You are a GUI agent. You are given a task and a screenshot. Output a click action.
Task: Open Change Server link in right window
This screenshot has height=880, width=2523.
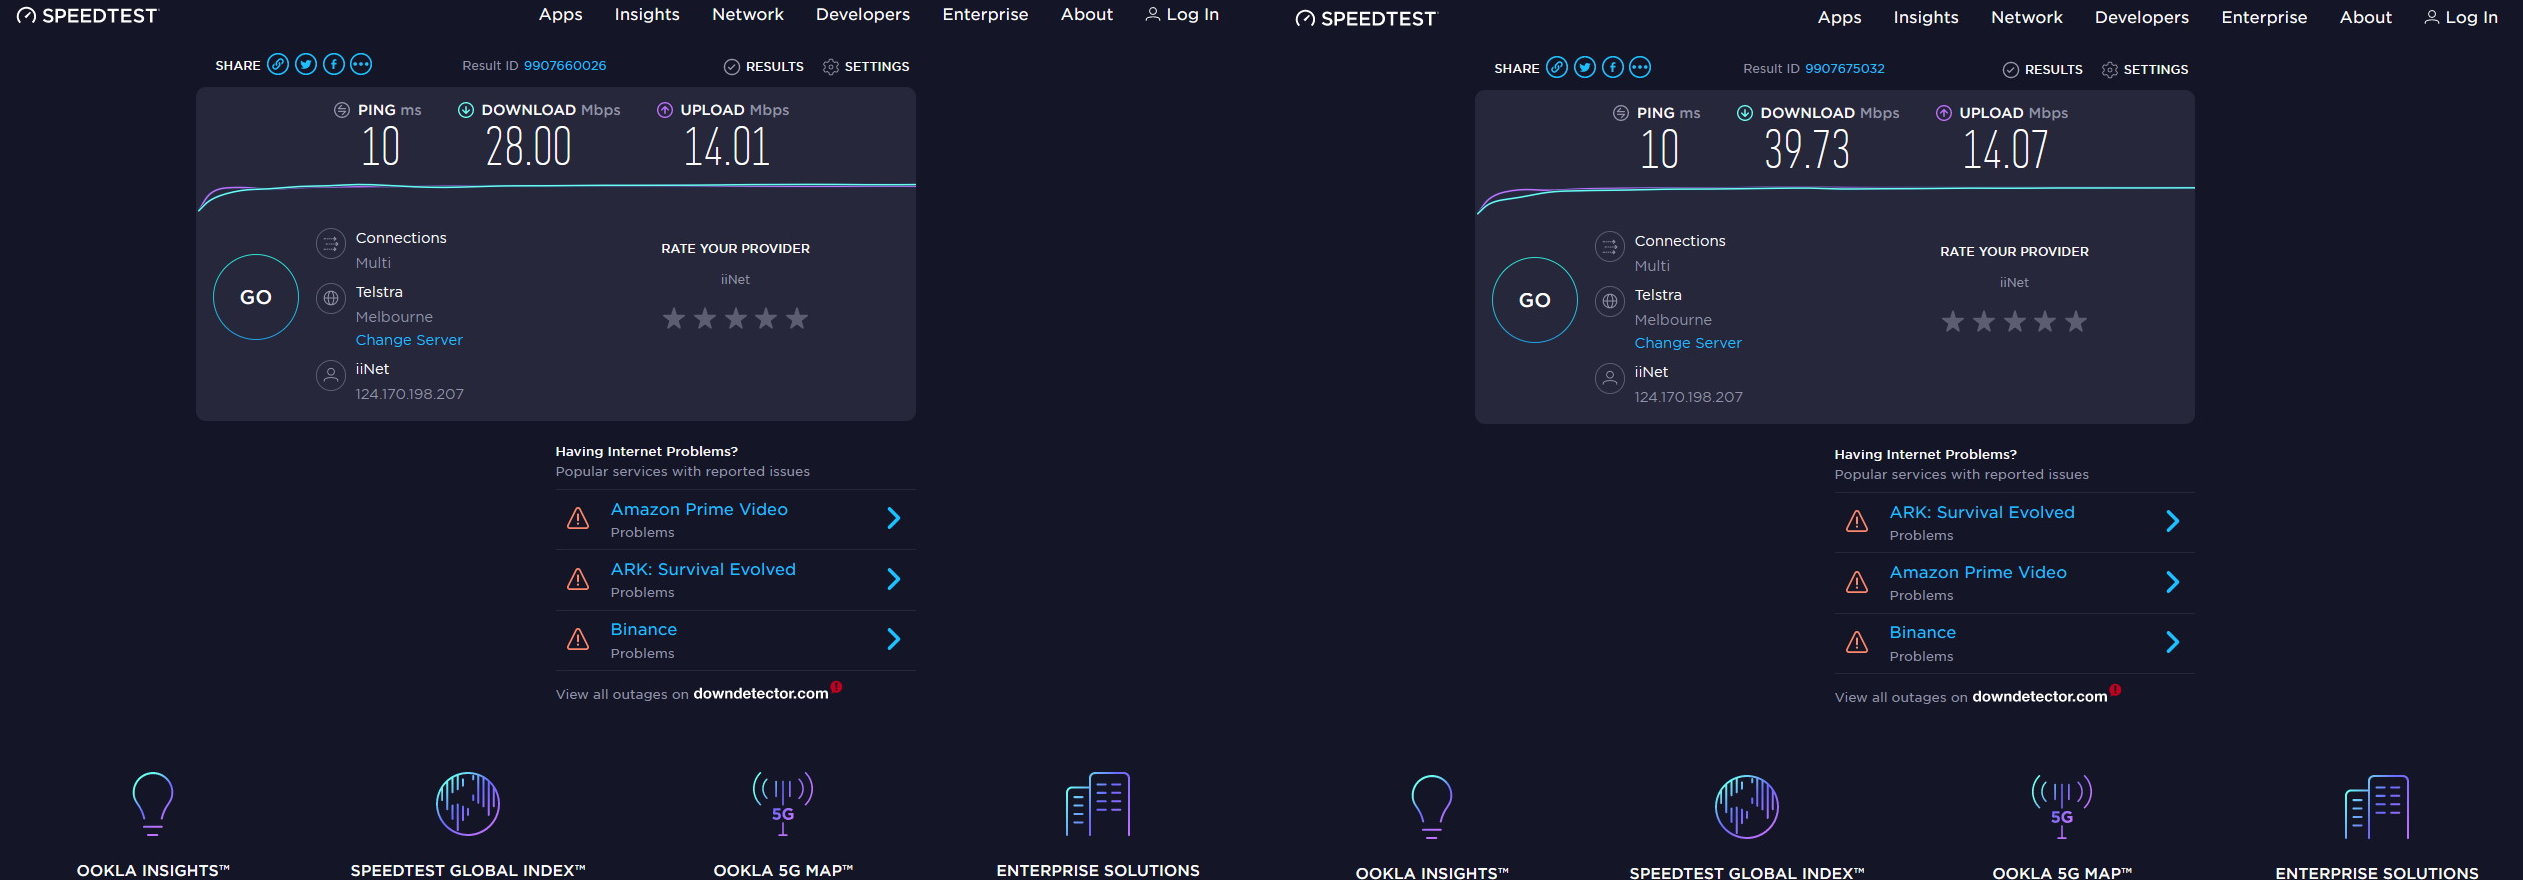(x=1688, y=343)
